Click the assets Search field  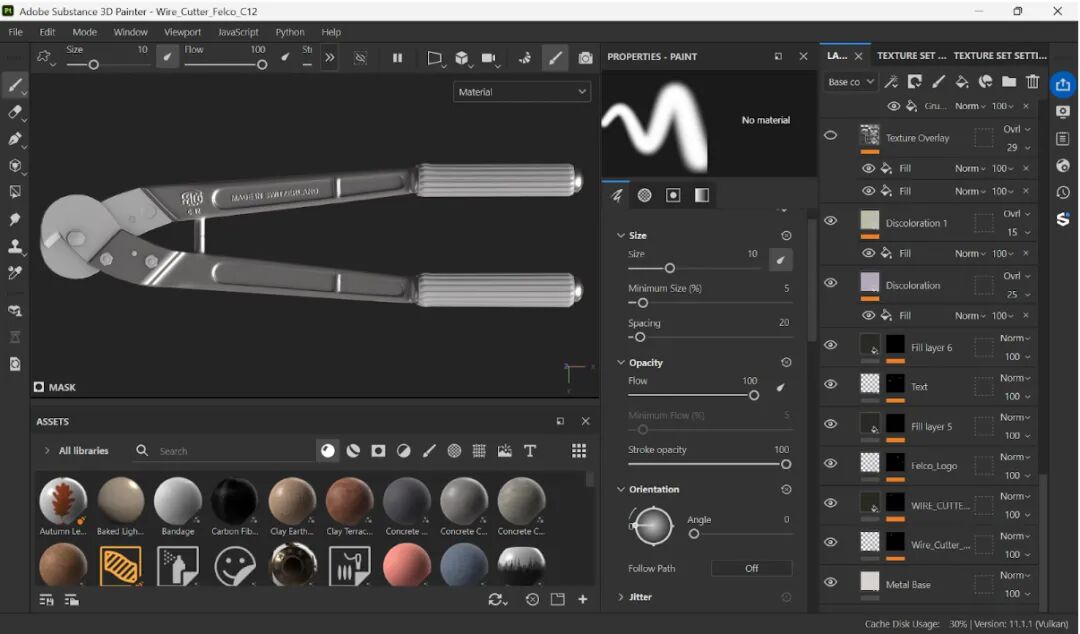tap(234, 451)
